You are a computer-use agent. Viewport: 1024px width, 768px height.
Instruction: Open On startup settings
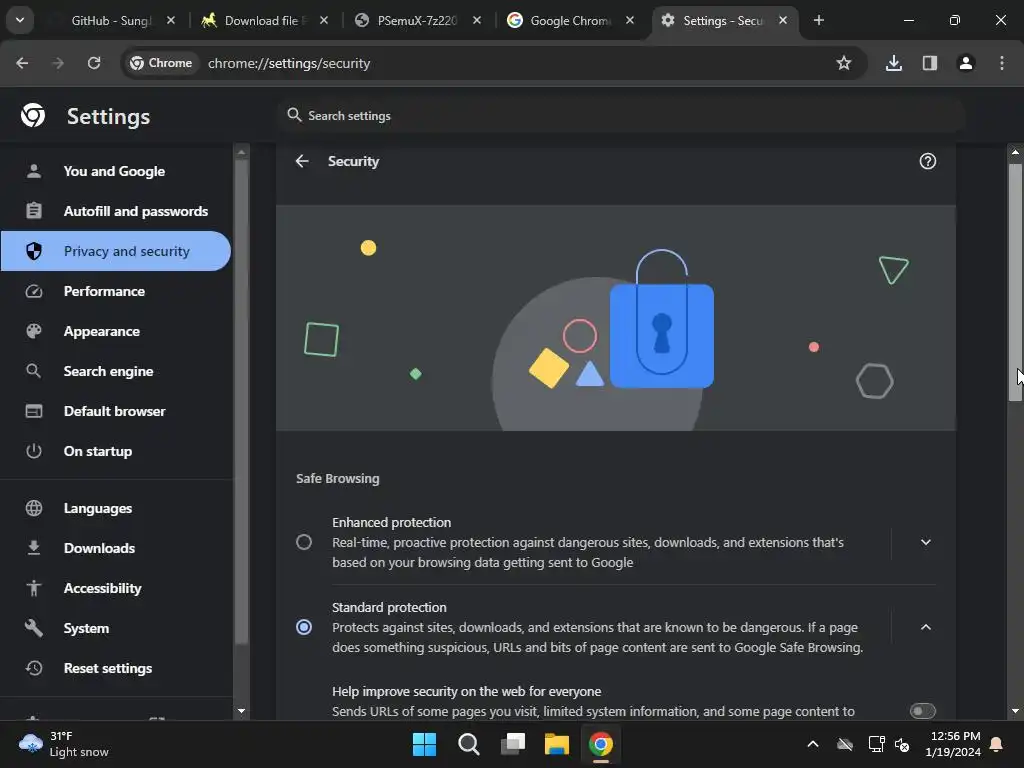click(x=115, y=451)
